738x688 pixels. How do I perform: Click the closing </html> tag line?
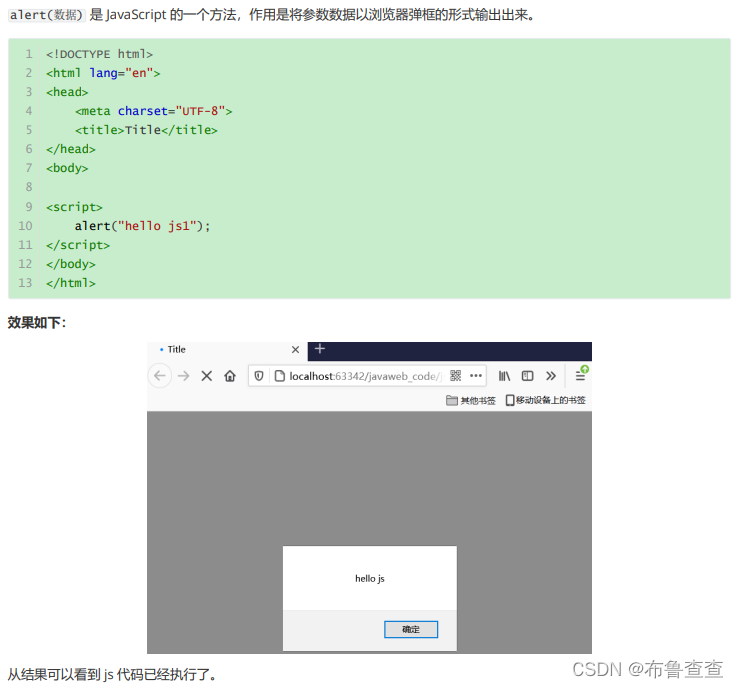pyautogui.click(x=71, y=283)
